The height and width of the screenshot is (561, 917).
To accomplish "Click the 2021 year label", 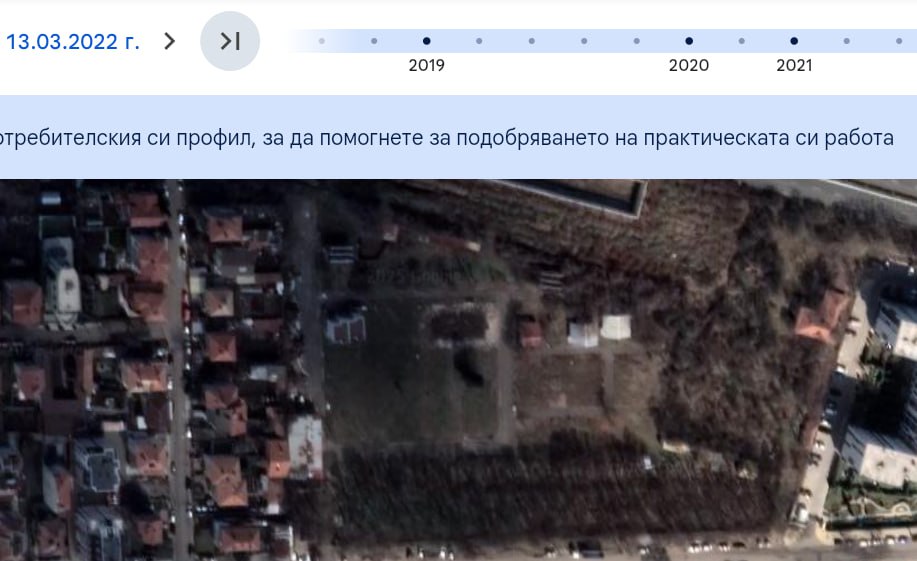I will pyautogui.click(x=794, y=66).
